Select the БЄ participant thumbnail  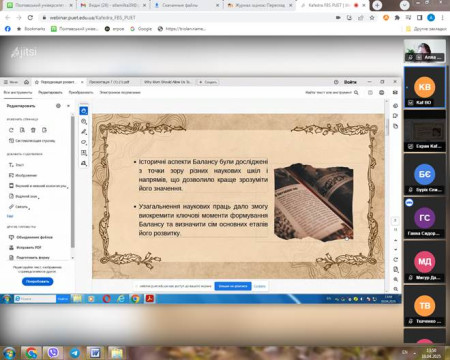pos(424,174)
